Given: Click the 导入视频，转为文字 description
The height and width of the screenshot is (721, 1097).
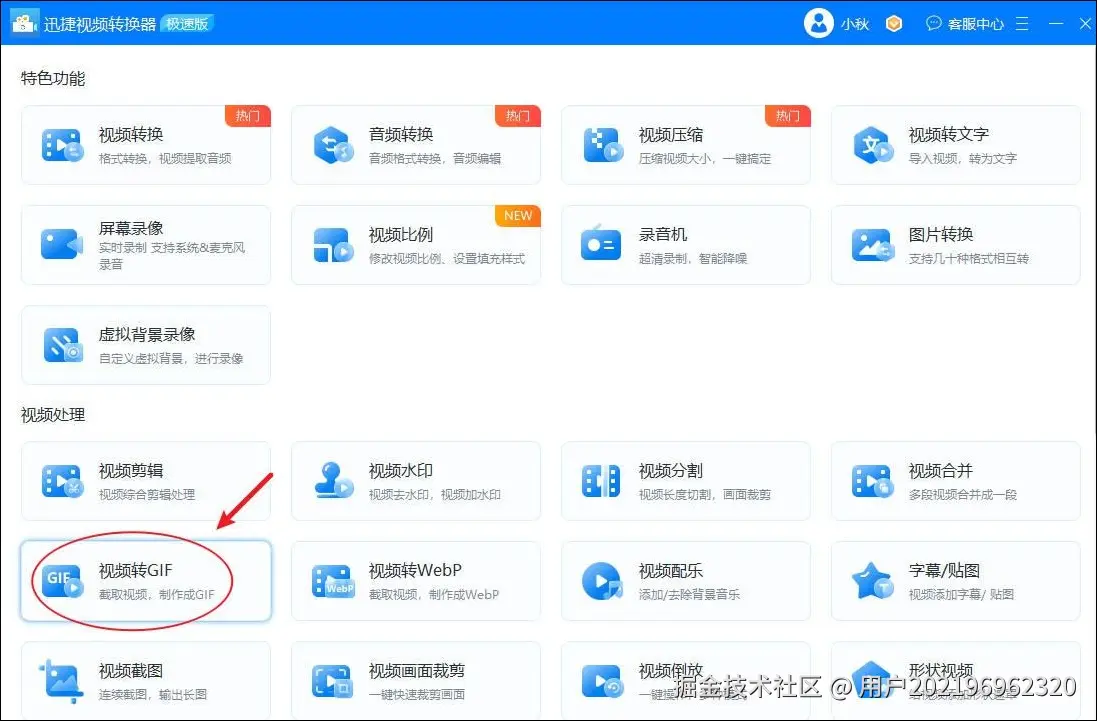Looking at the screenshot, I should pyautogui.click(x=962, y=159).
